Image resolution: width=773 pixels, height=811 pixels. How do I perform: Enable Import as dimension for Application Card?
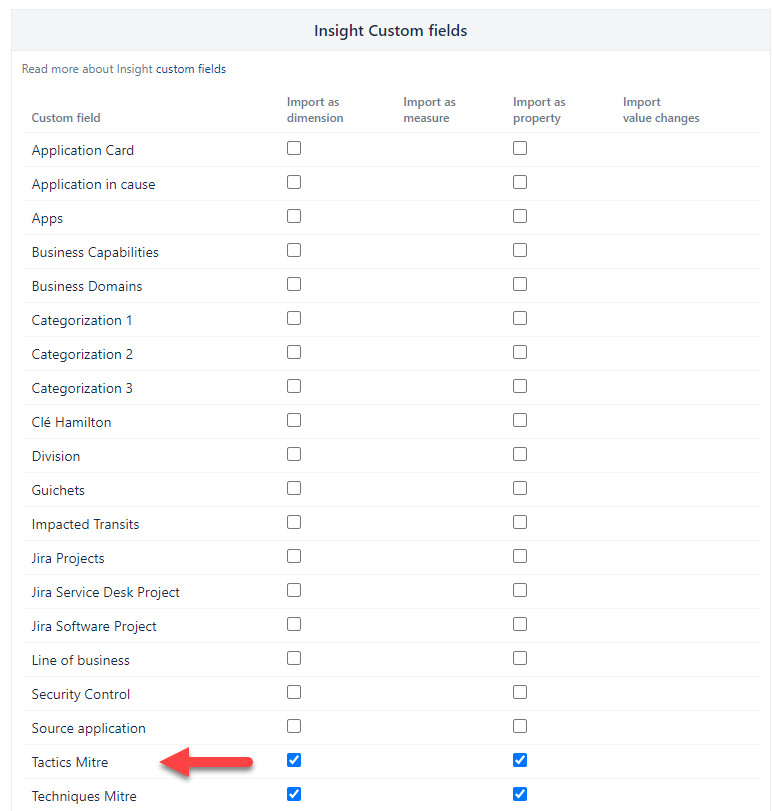coord(294,148)
